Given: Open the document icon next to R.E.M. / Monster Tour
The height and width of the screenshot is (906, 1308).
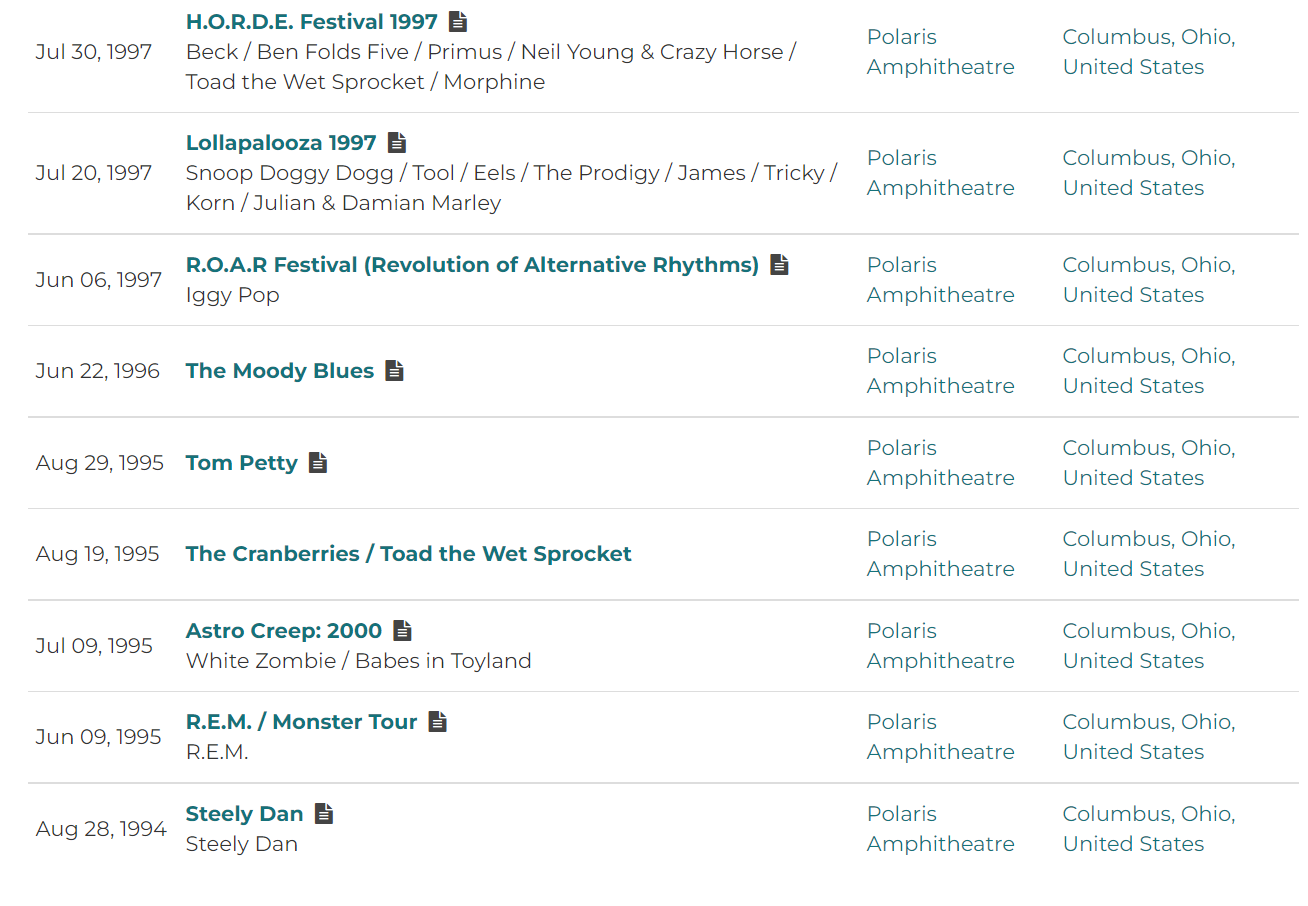Looking at the screenshot, I should (437, 722).
